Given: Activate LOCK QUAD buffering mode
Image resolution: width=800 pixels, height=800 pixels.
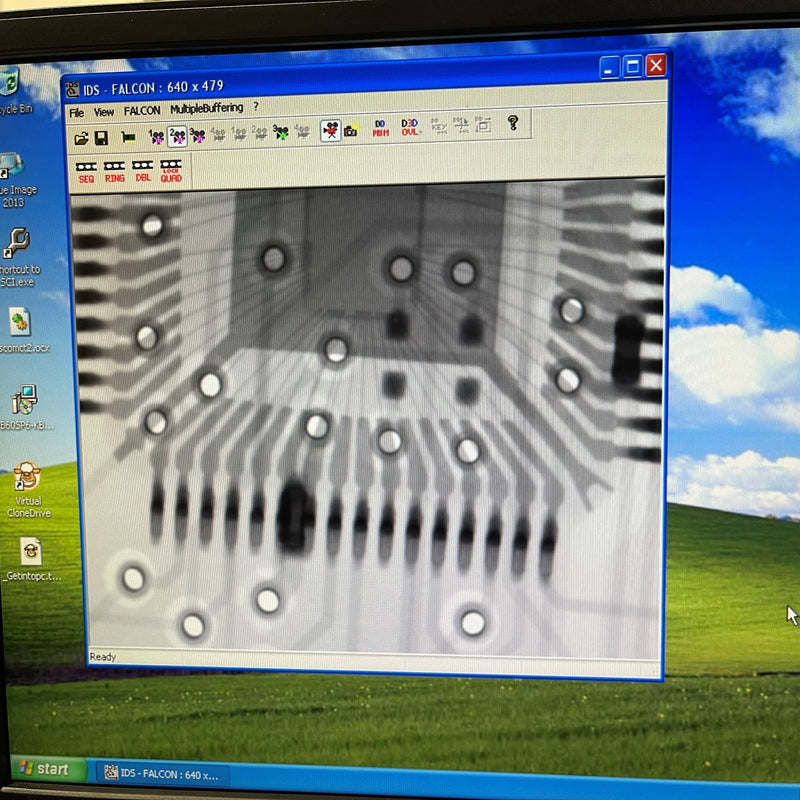Looking at the screenshot, I should click(171, 168).
